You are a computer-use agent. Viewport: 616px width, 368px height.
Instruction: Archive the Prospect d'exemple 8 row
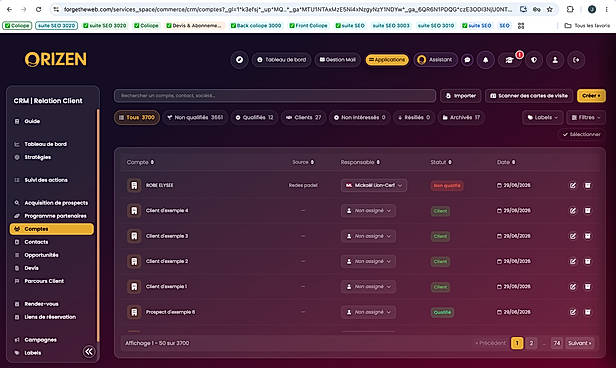tap(588, 312)
